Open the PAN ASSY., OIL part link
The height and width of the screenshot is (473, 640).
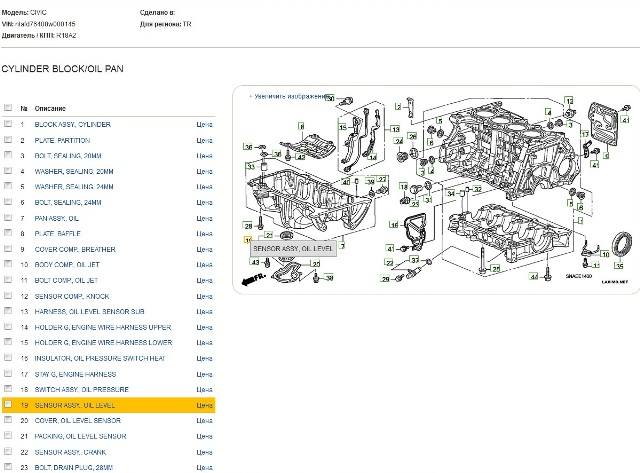pos(57,218)
